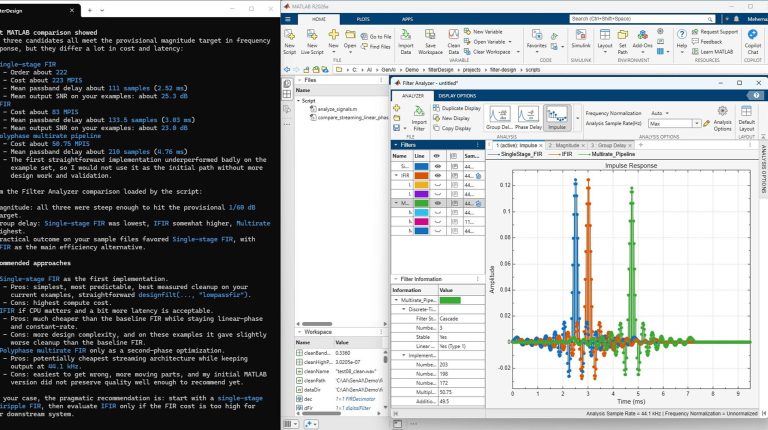Screen dimensions: 768x430
Task: Collapse the Filters panel
Action: click(x=396, y=145)
